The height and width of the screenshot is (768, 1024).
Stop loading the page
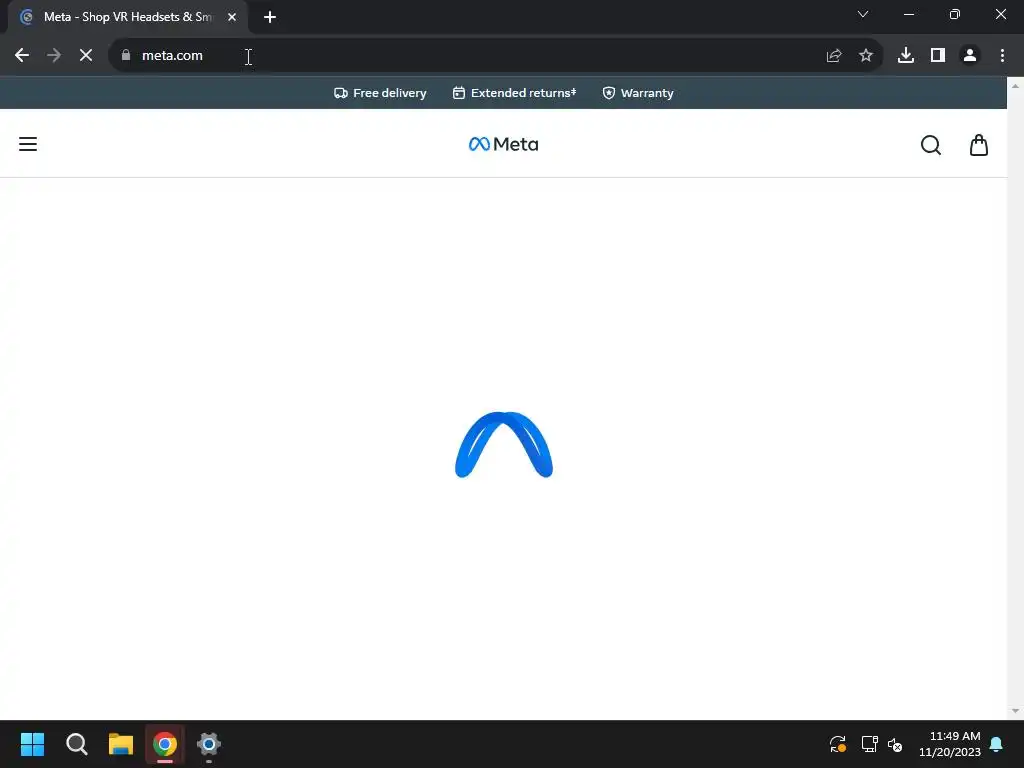tap(86, 56)
